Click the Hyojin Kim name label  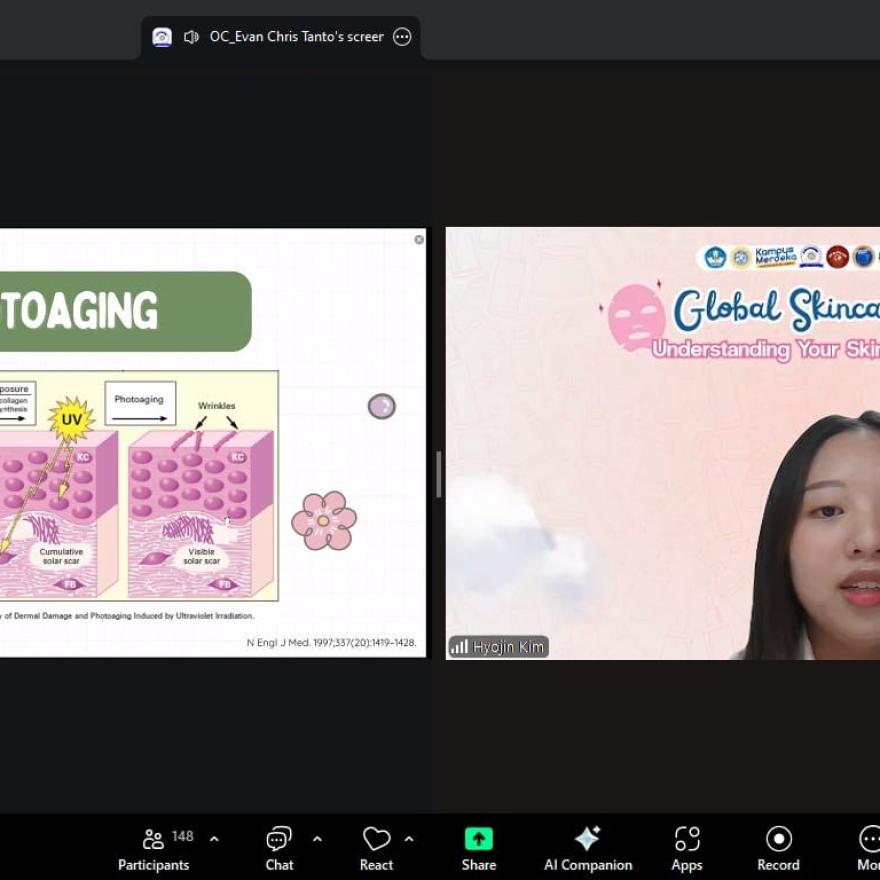[x=509, y=647]
